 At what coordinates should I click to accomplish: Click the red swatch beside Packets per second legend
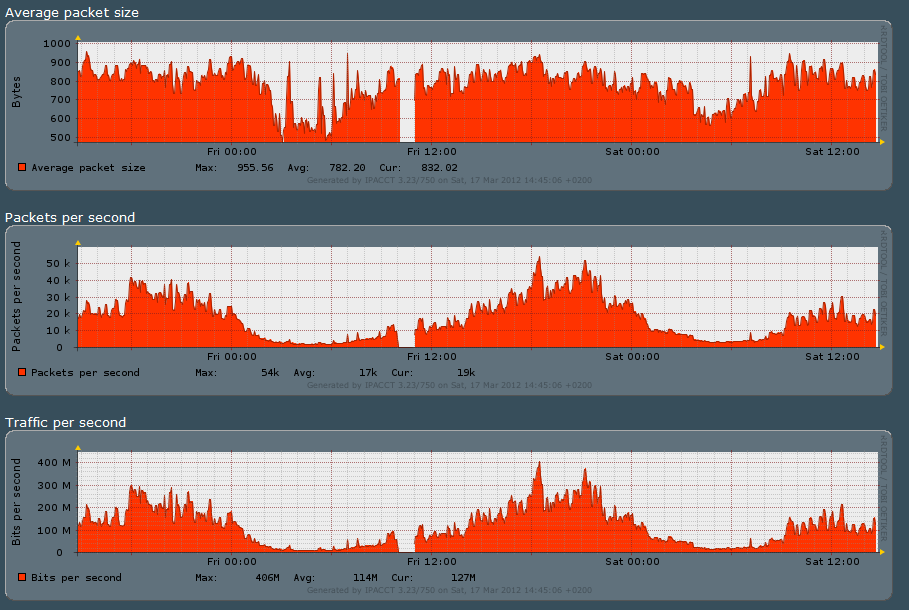(x=22, y=373)
